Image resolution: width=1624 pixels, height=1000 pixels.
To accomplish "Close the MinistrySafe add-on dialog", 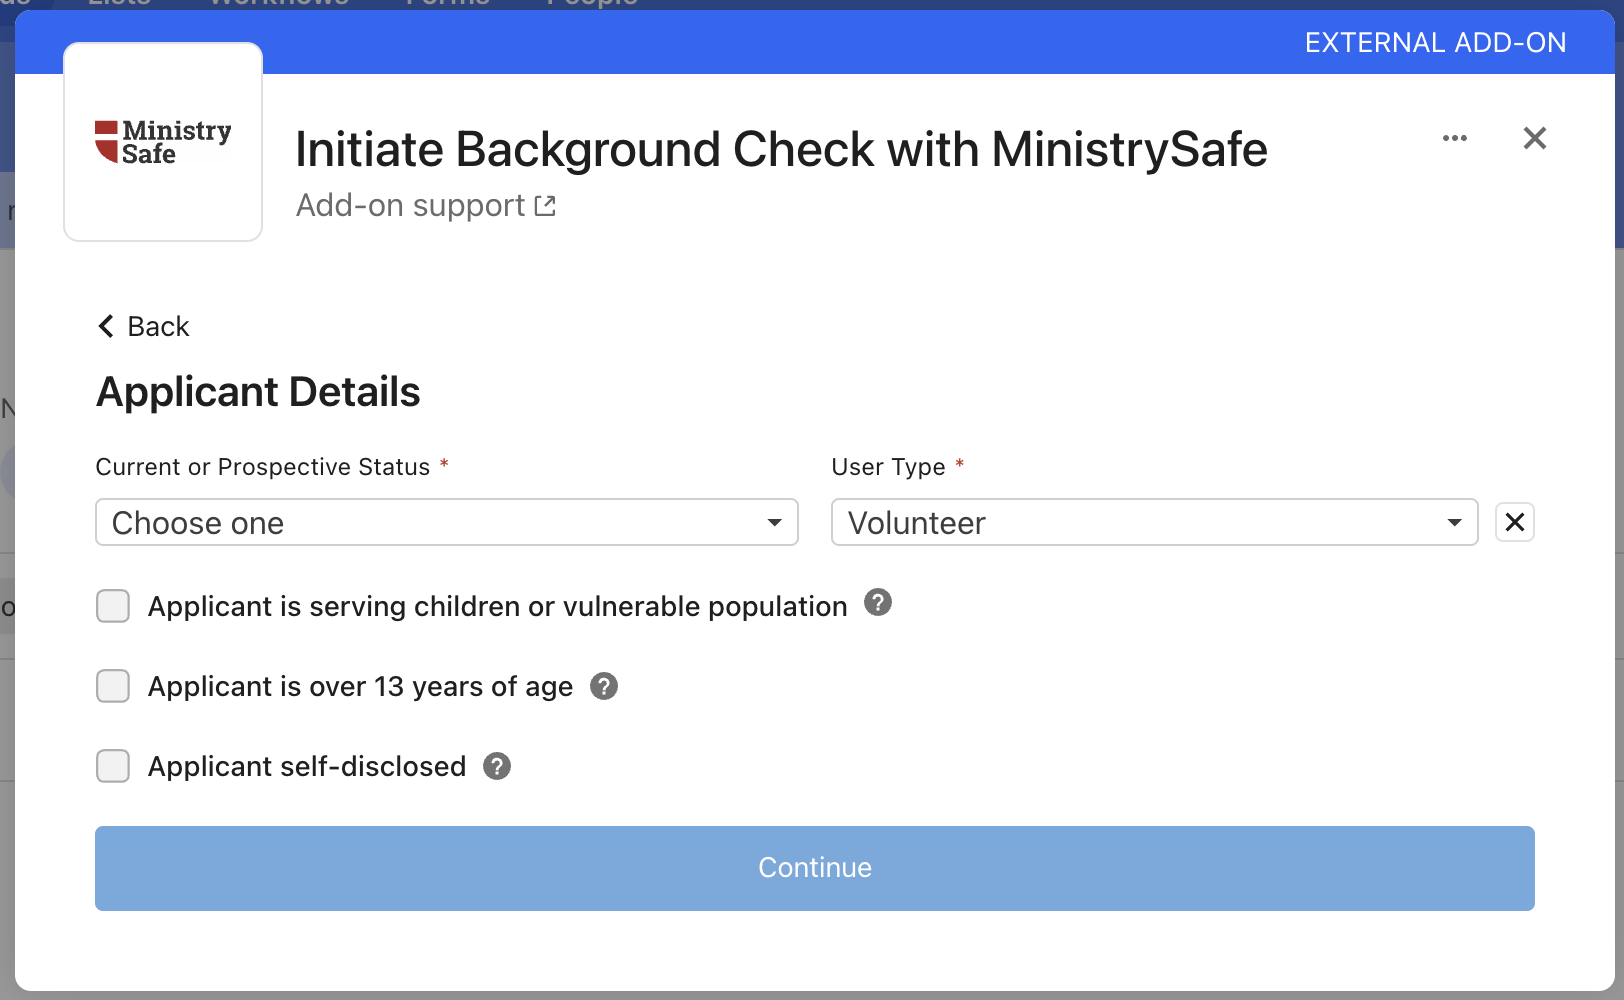I will (1534, 138).
